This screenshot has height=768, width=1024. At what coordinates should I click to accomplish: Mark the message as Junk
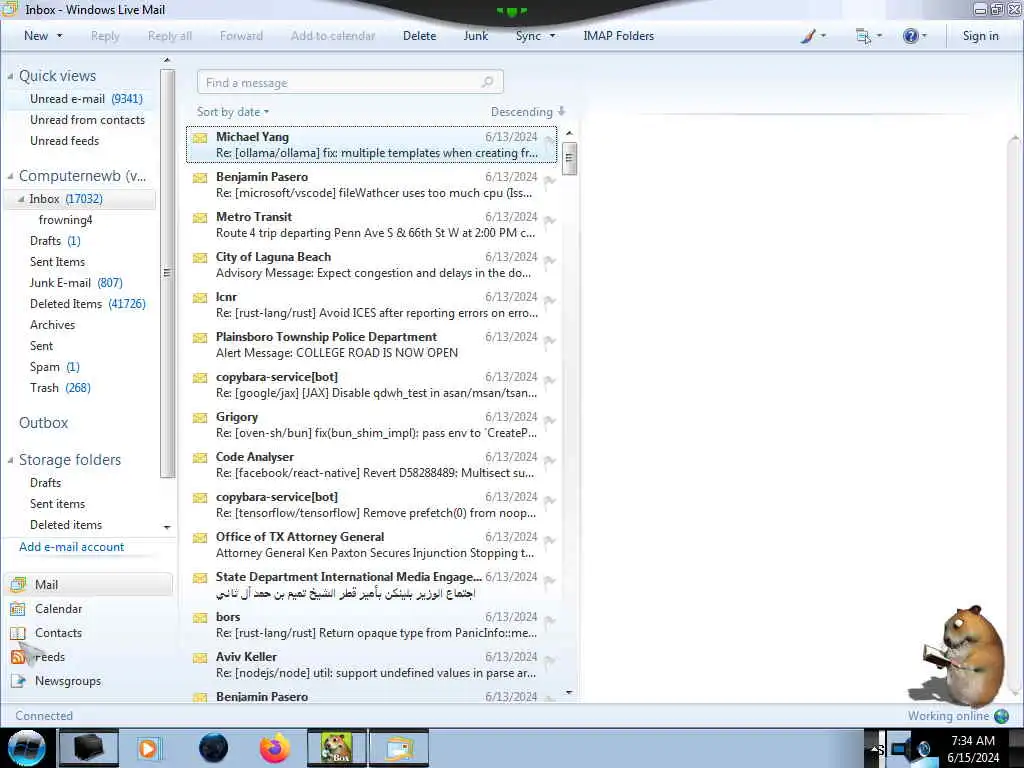pos(475,36)
